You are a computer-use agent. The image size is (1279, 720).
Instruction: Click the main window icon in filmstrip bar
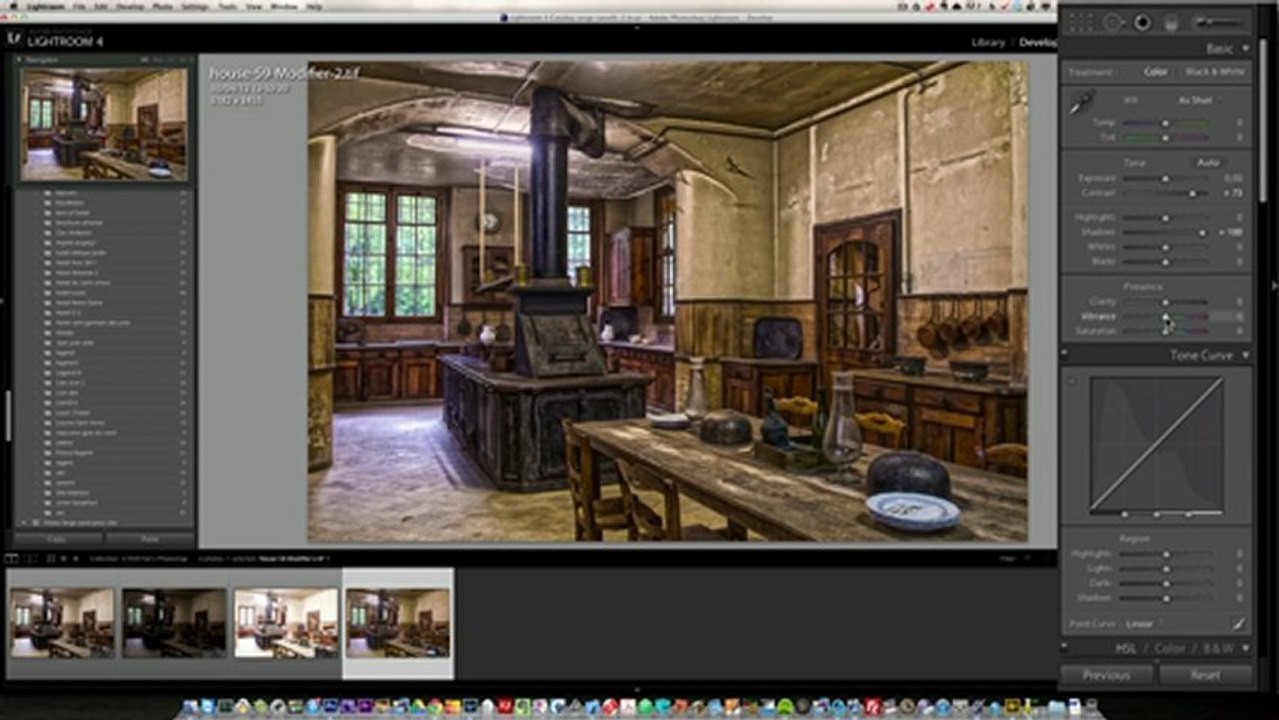point(10,558)
